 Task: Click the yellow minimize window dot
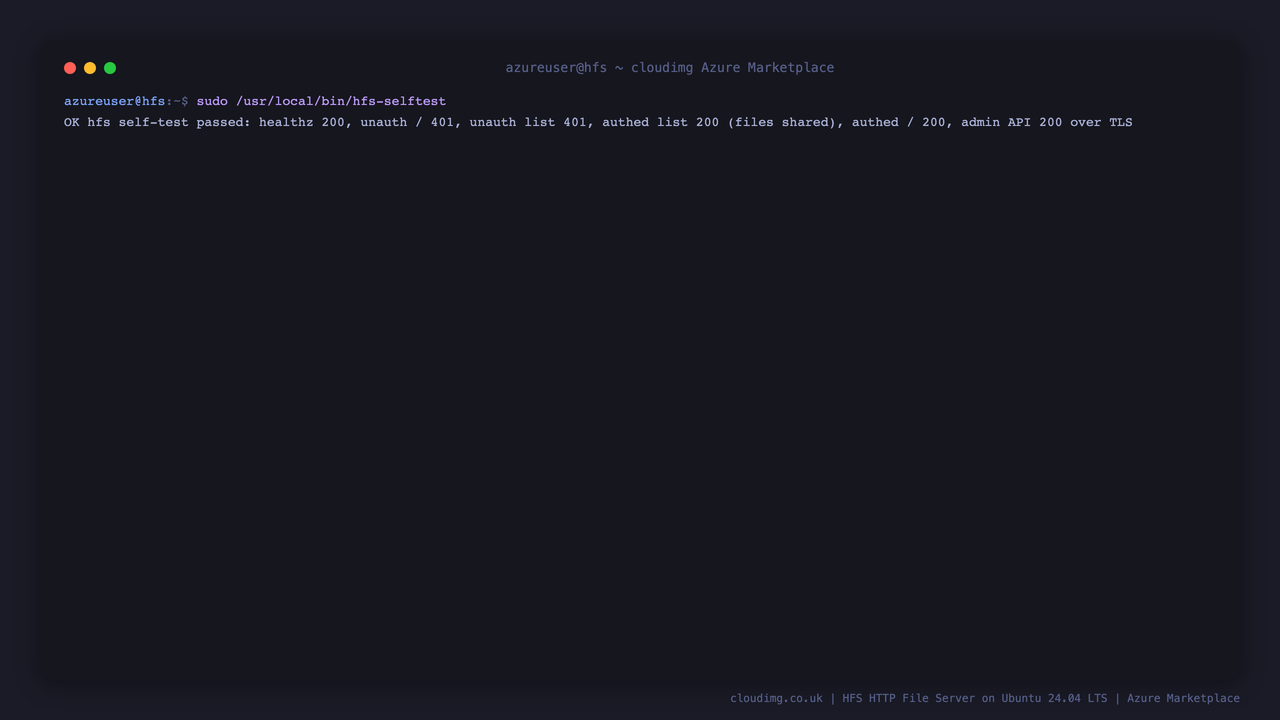pos(90,68)
